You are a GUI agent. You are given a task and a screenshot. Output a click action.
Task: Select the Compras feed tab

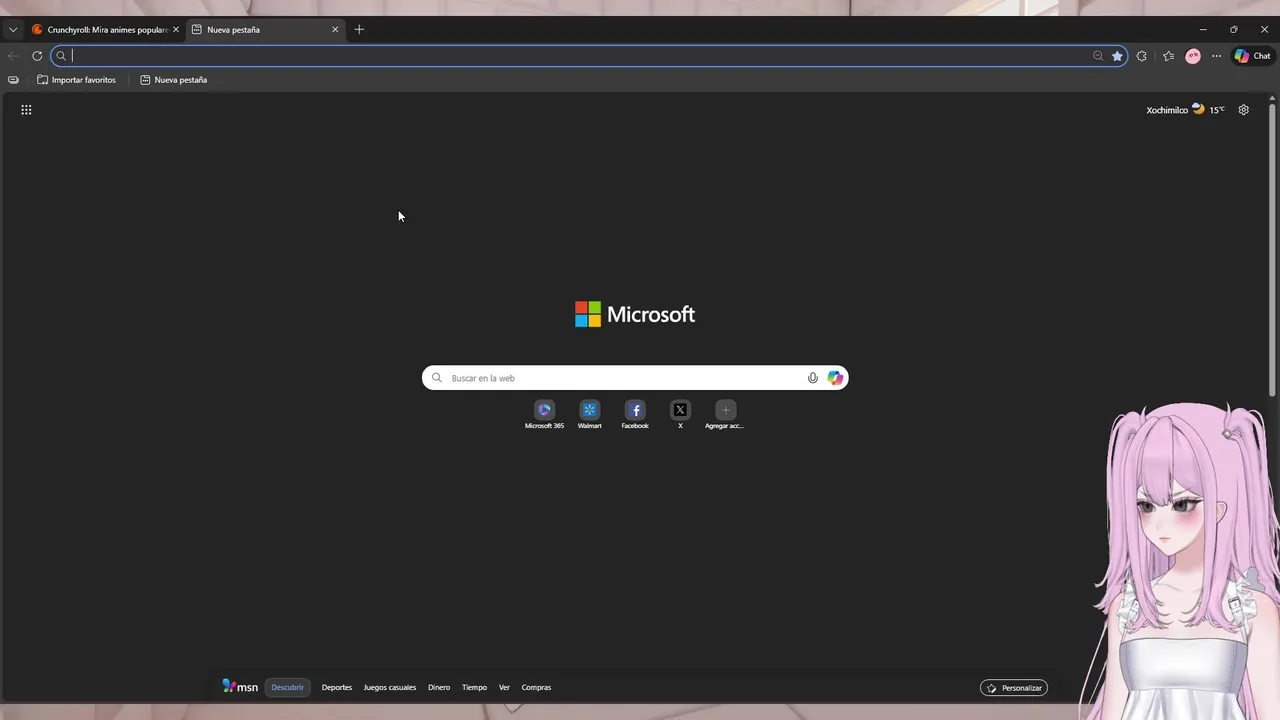click(x=536, y=688)
